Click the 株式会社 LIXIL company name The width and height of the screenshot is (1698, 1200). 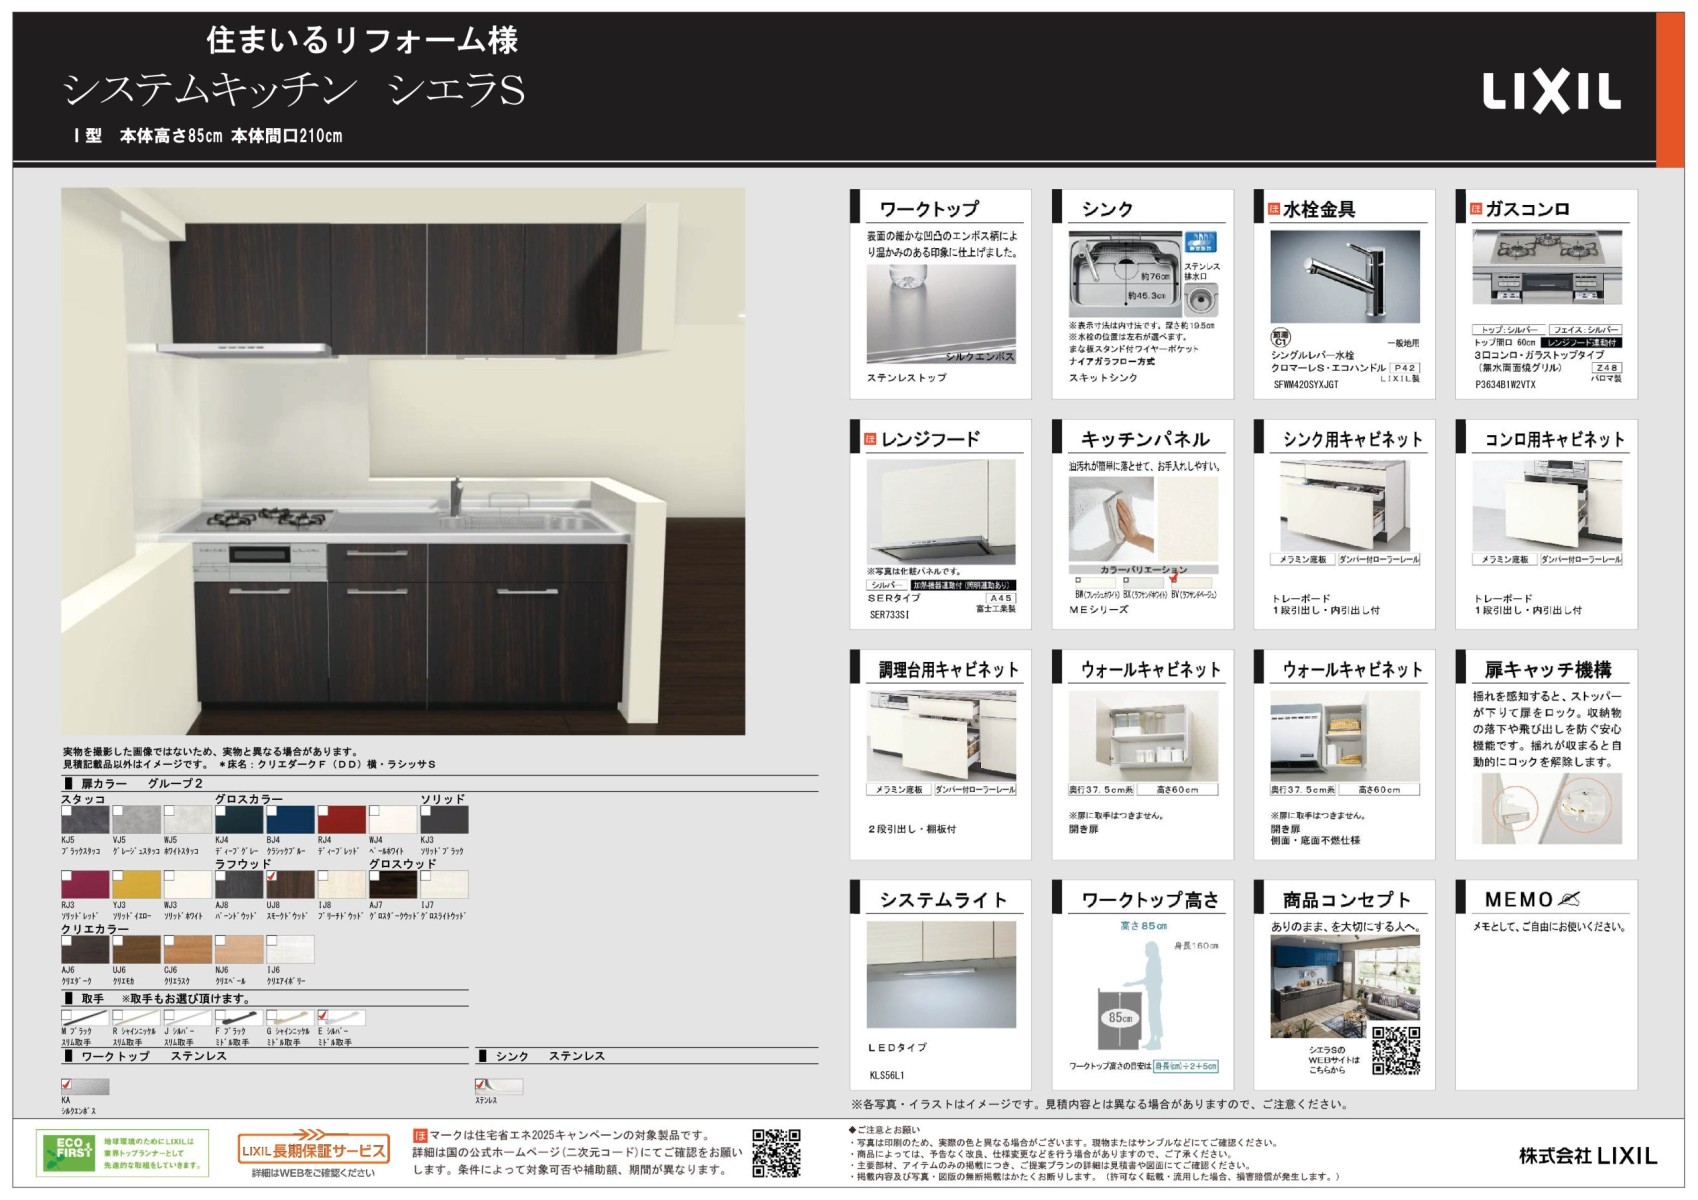tap(1588, 1155)
